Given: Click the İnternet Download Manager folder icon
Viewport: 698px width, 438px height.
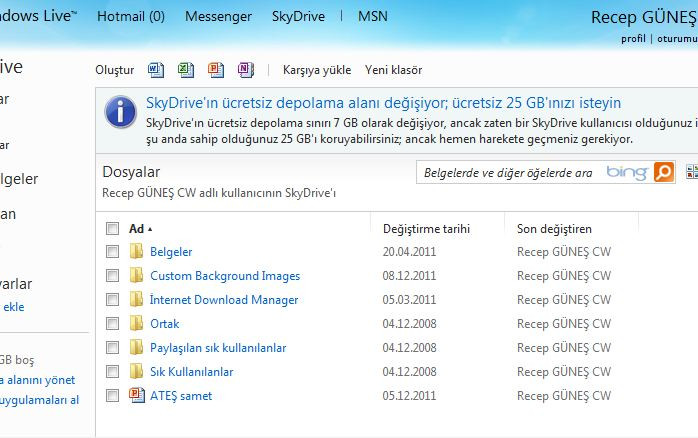Looking at the screenshot, I should 136,299.
